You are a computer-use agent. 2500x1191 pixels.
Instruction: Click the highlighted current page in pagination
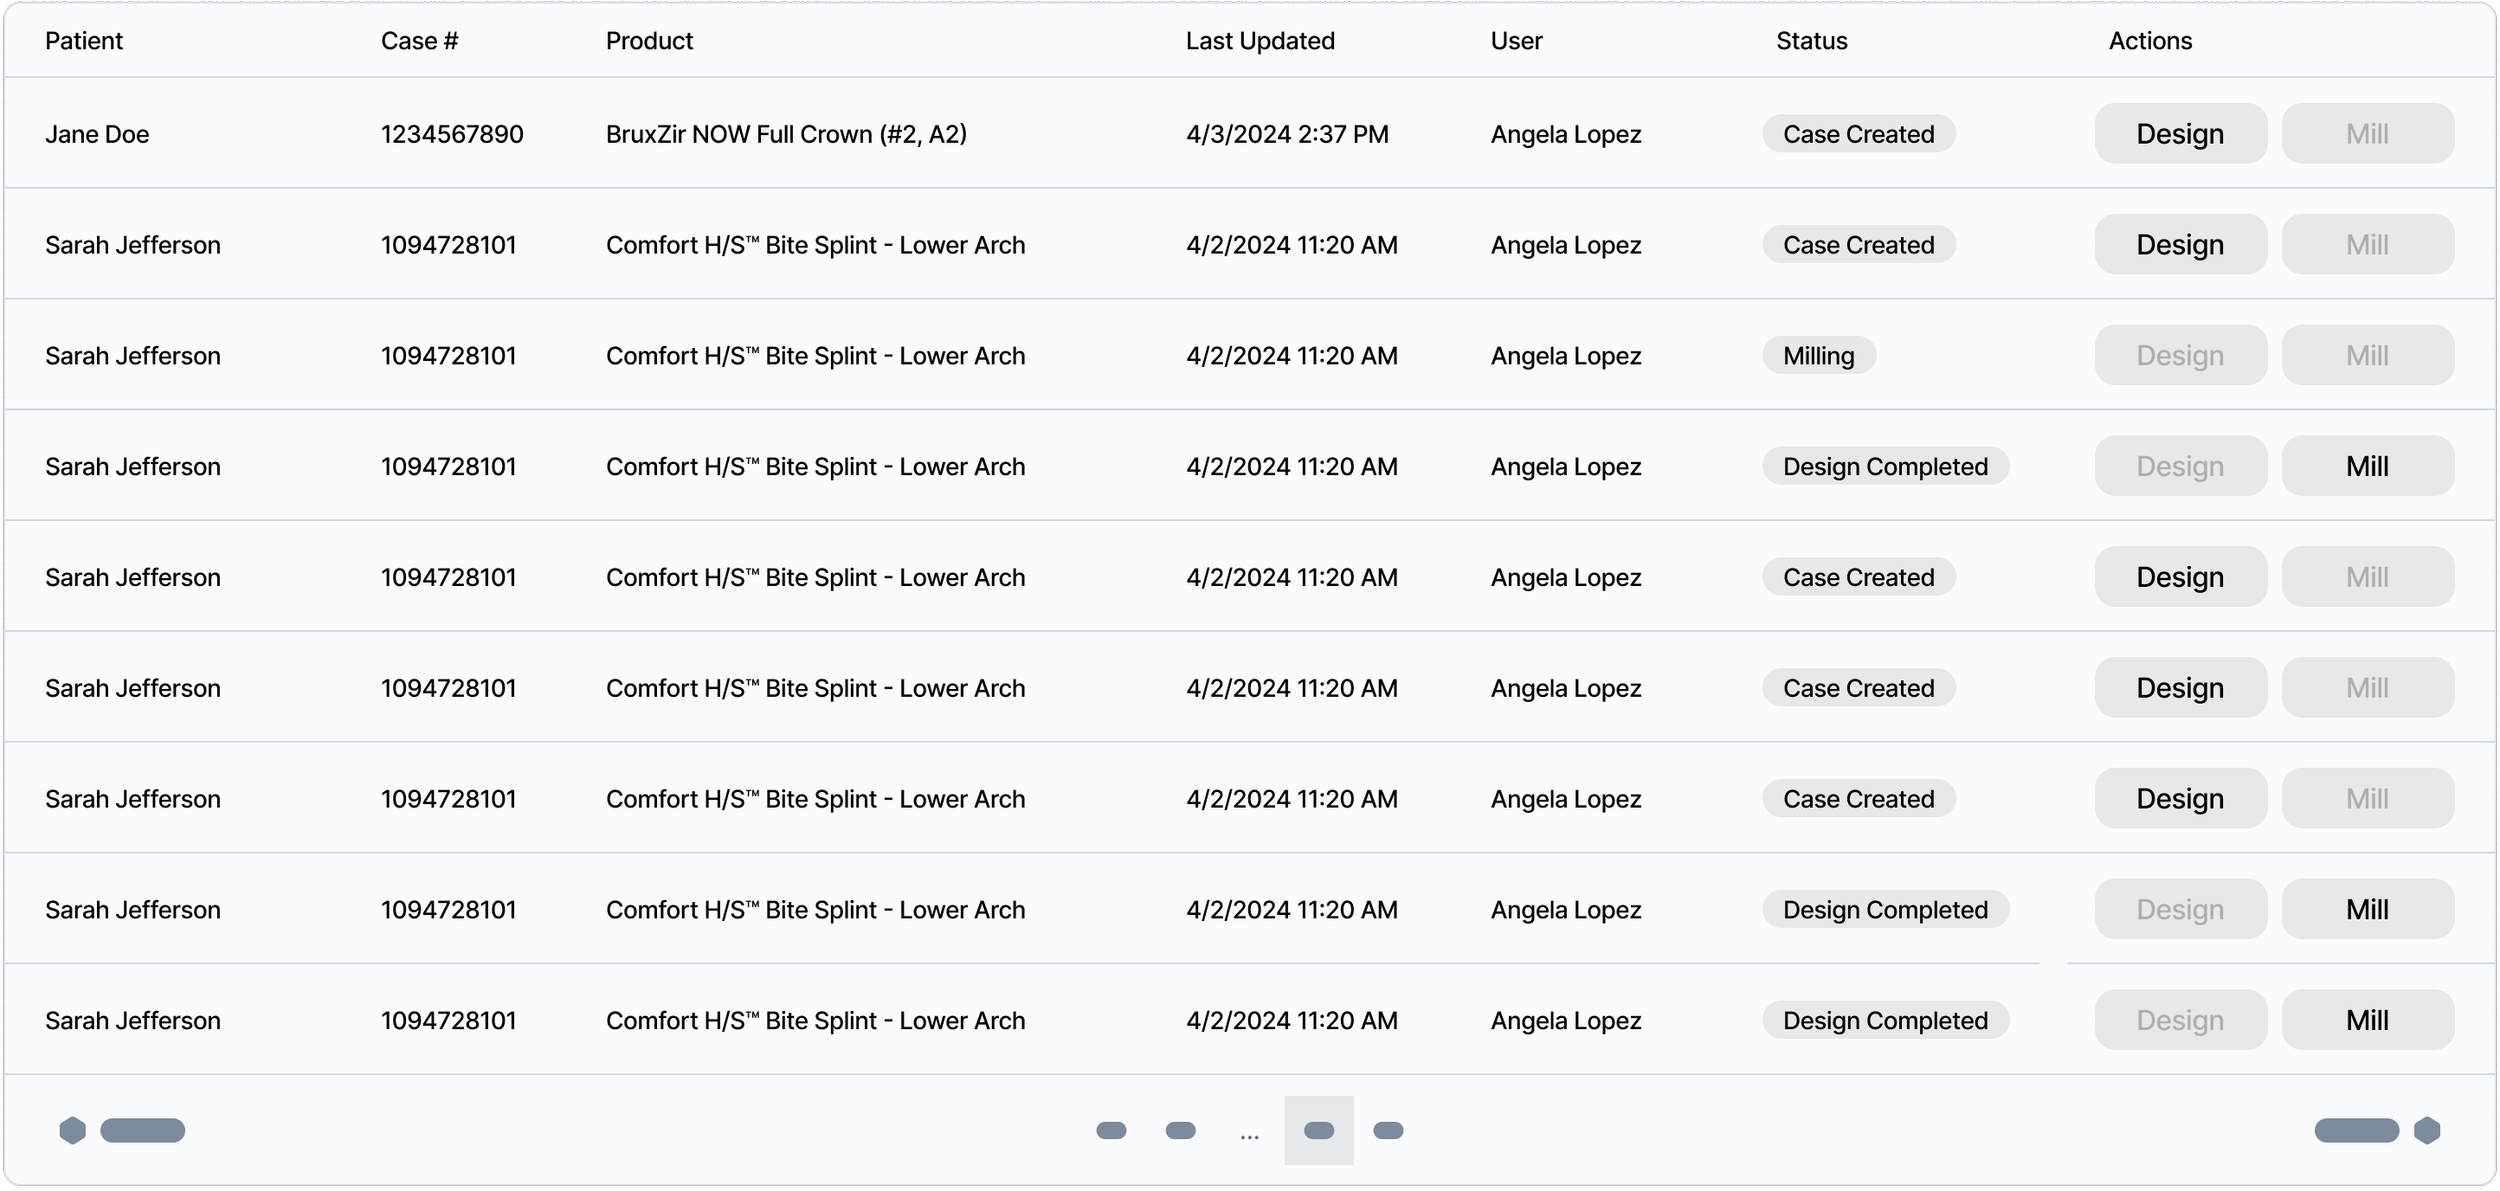(1319, 1130)
